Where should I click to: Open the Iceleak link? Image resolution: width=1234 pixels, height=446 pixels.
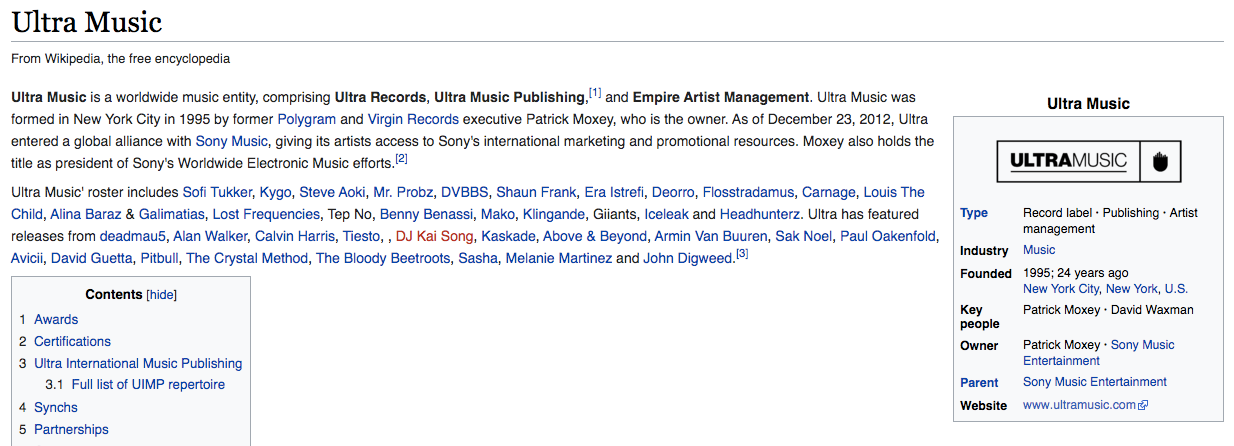click(666, 214)
